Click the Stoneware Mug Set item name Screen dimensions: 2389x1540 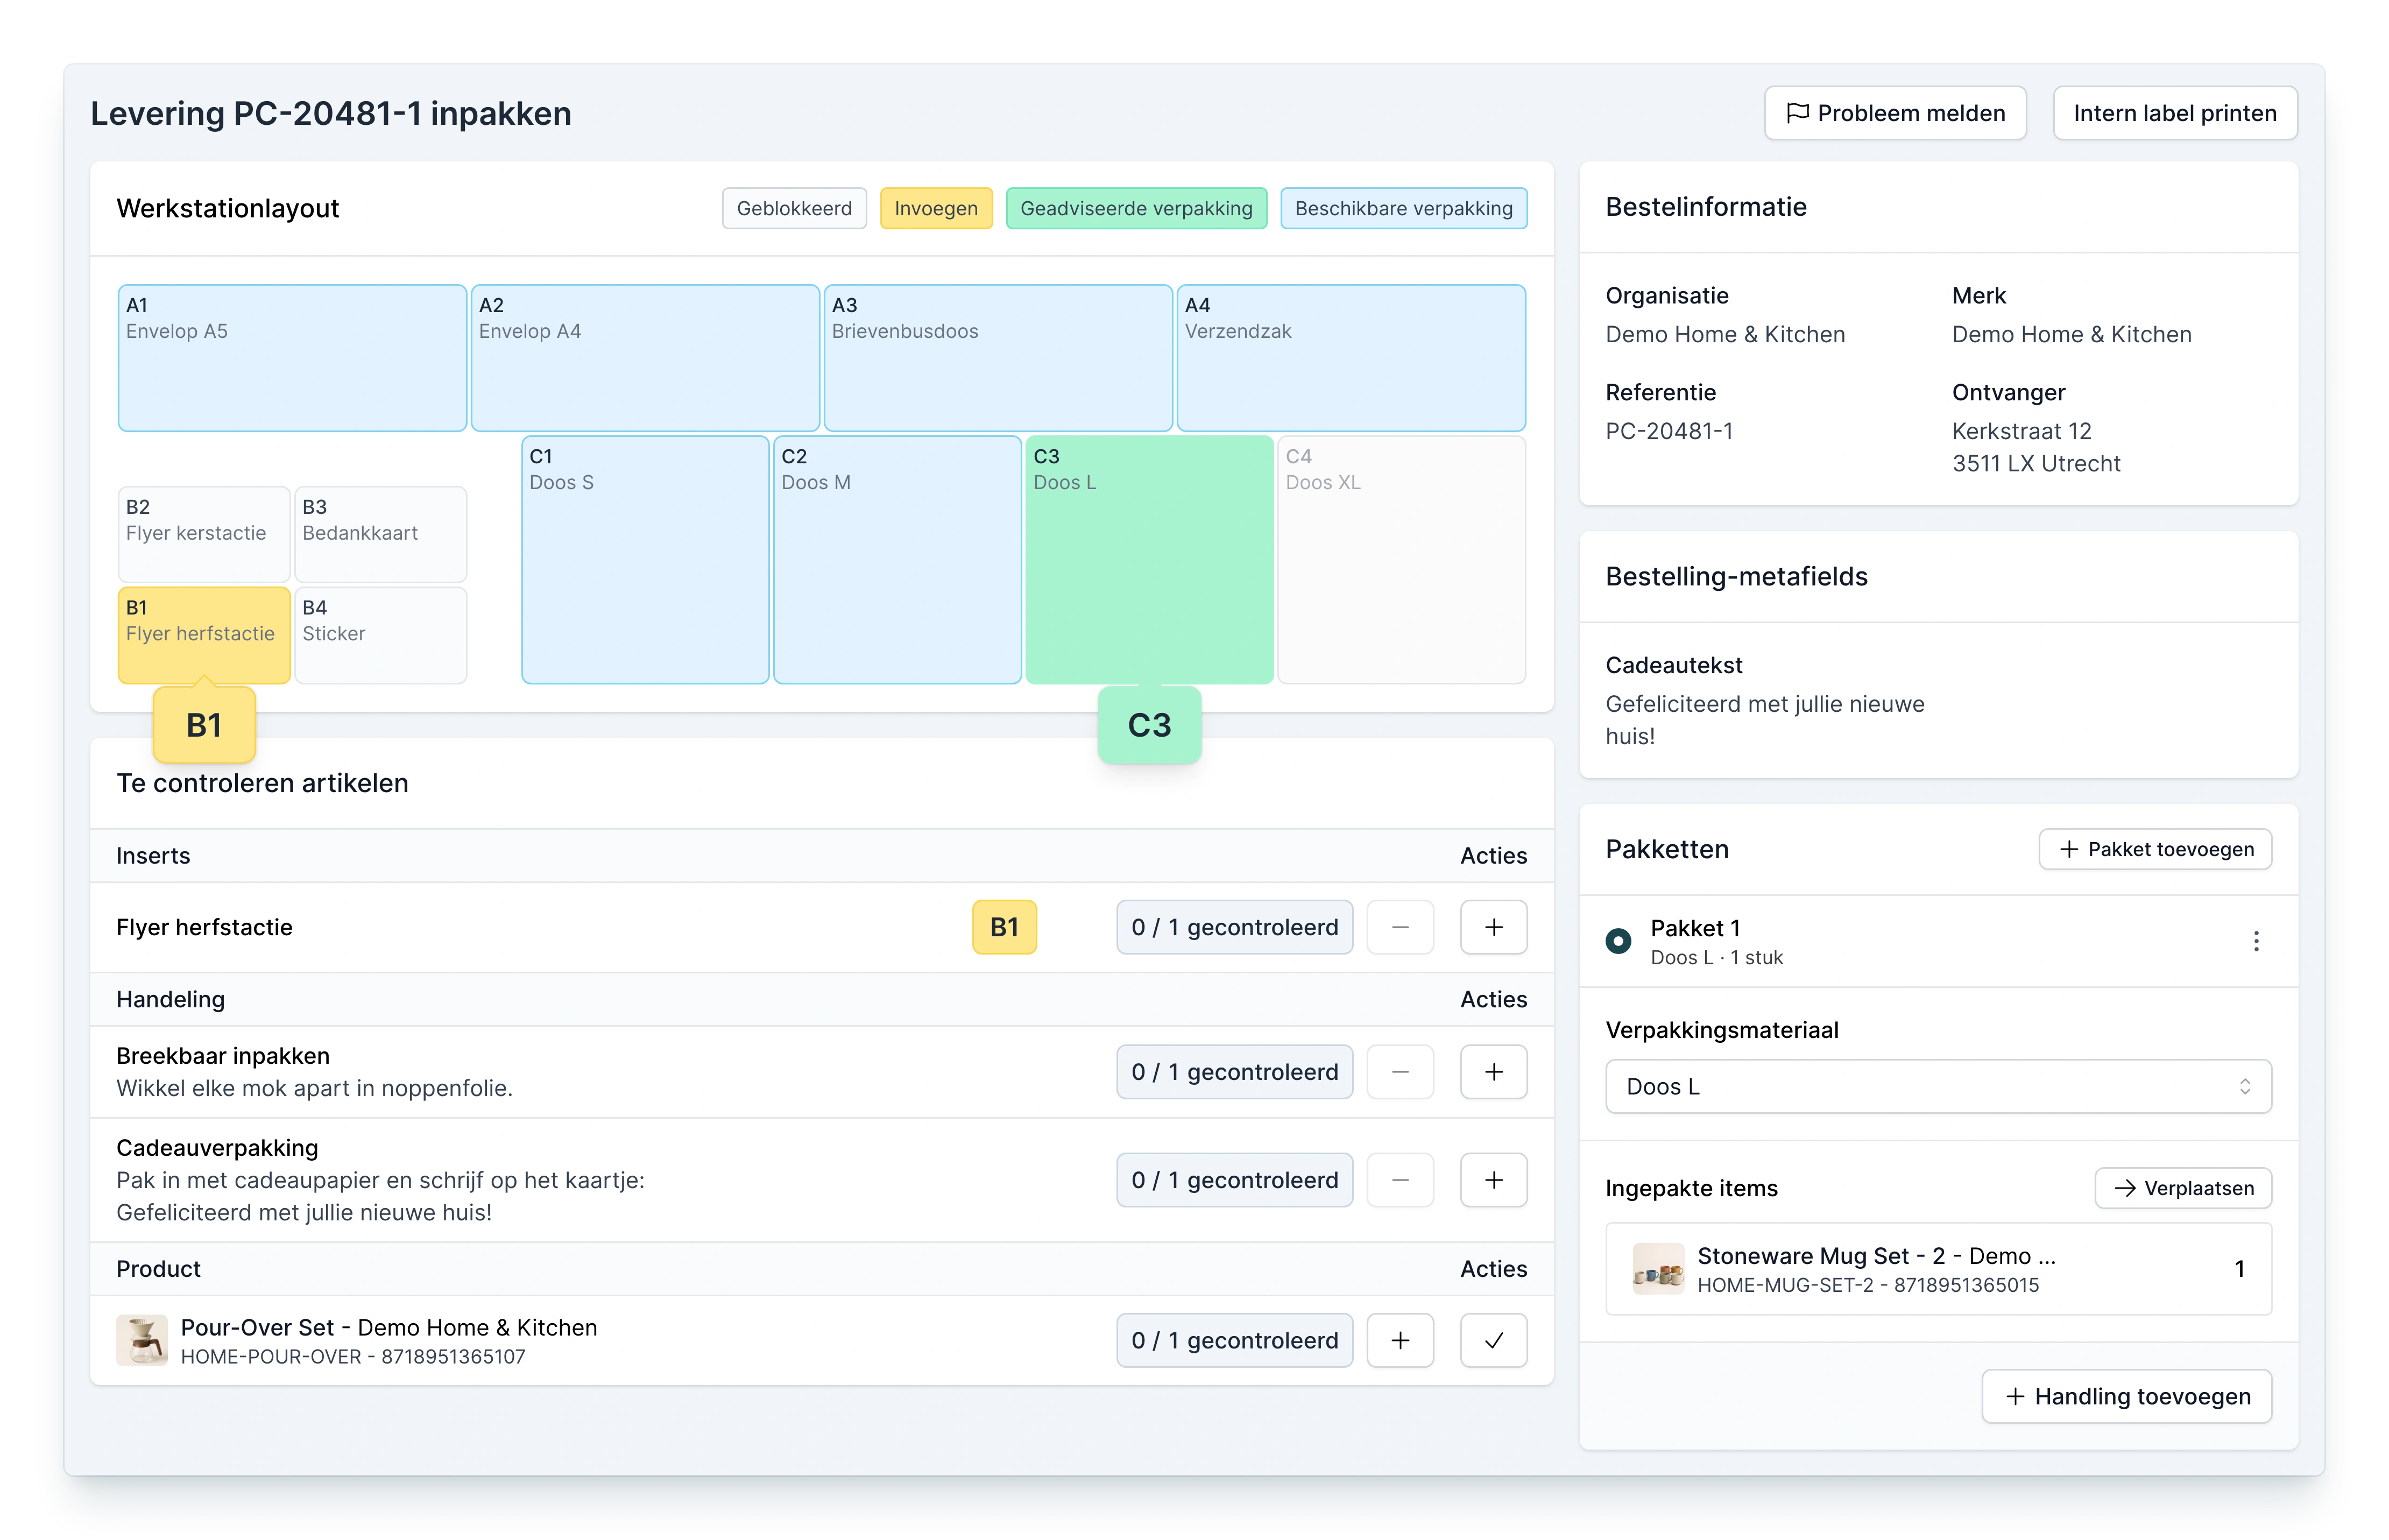1876,1256
